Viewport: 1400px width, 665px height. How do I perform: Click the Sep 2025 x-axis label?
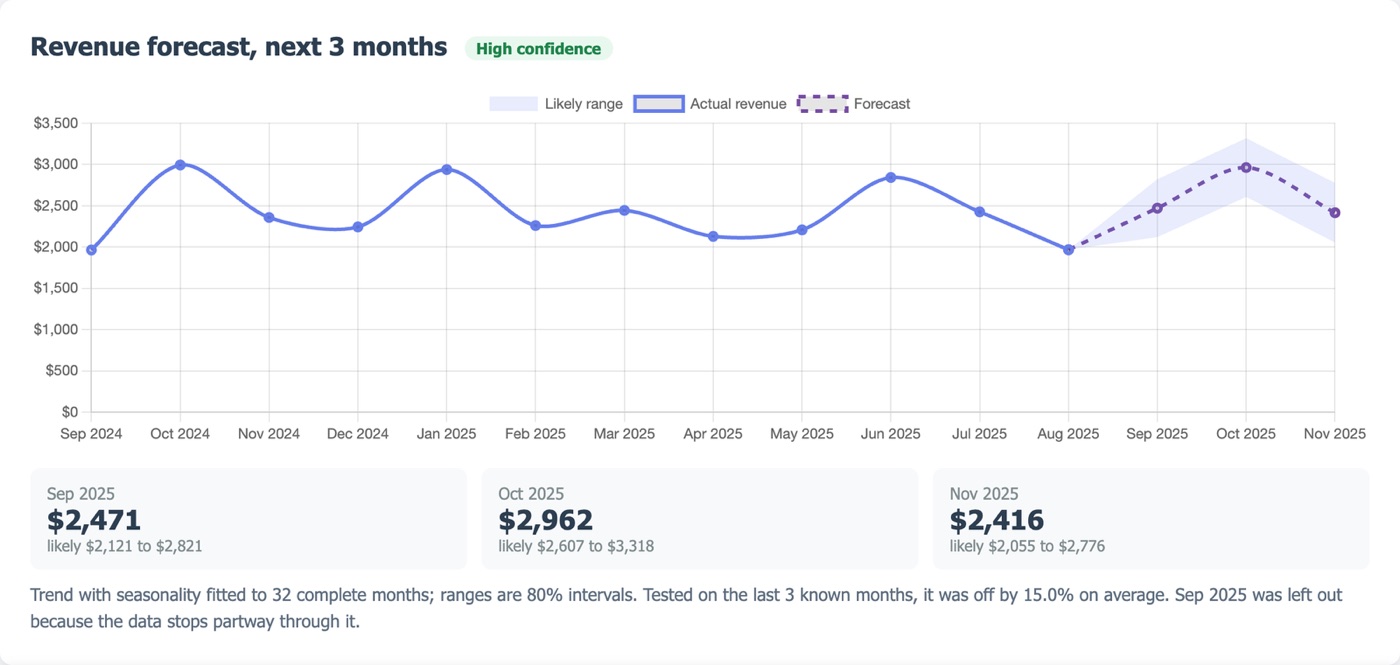coord(1157,434)
